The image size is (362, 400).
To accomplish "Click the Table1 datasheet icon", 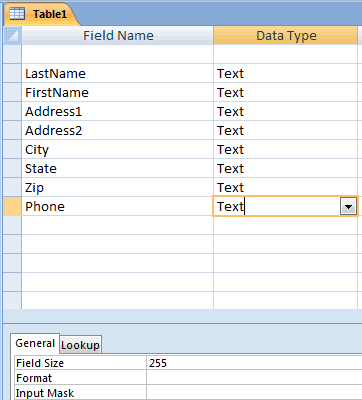I will (x=17, y=14).
